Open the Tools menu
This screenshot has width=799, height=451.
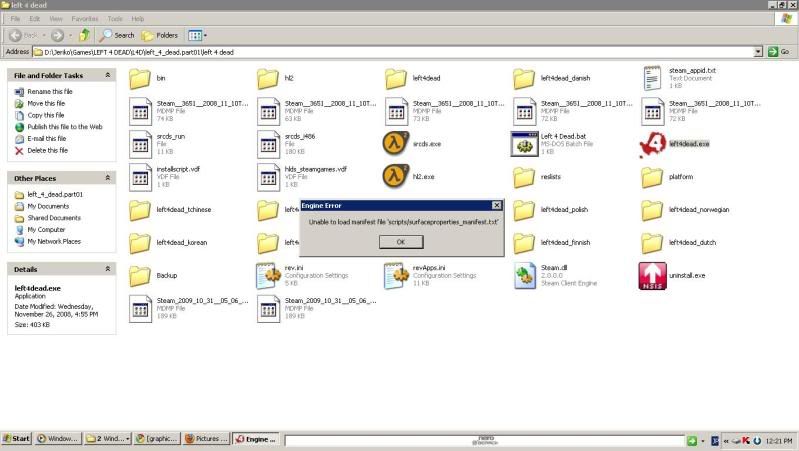pos(115,19)
